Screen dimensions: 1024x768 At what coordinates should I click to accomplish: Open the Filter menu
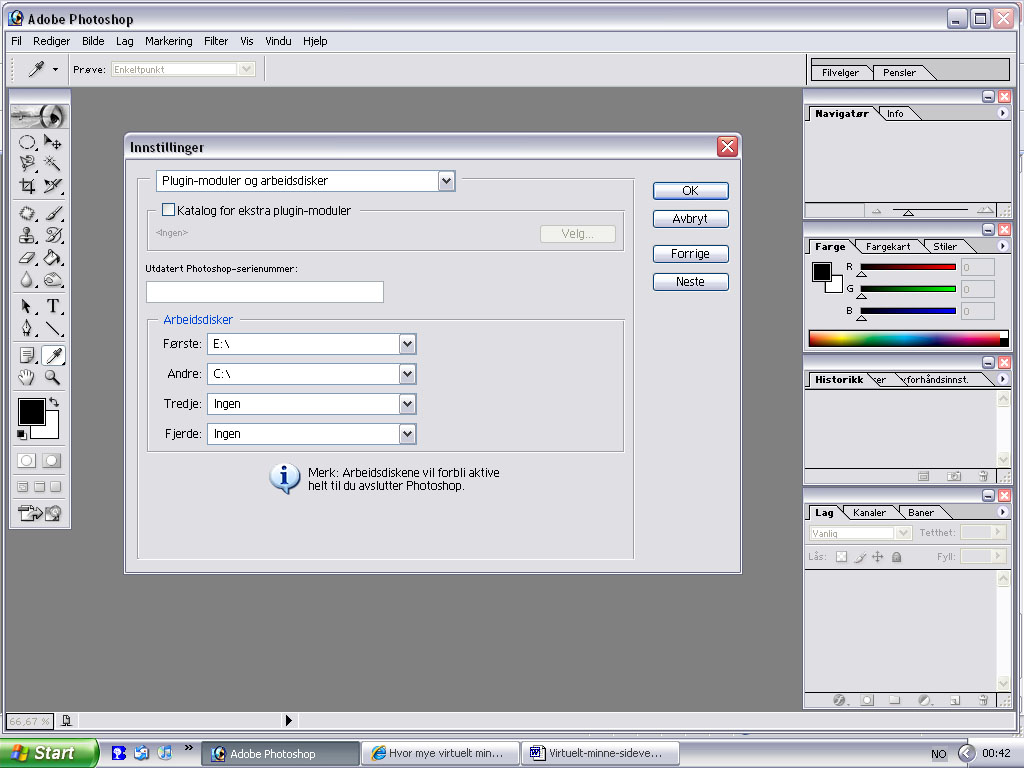(x=216, y=41)
